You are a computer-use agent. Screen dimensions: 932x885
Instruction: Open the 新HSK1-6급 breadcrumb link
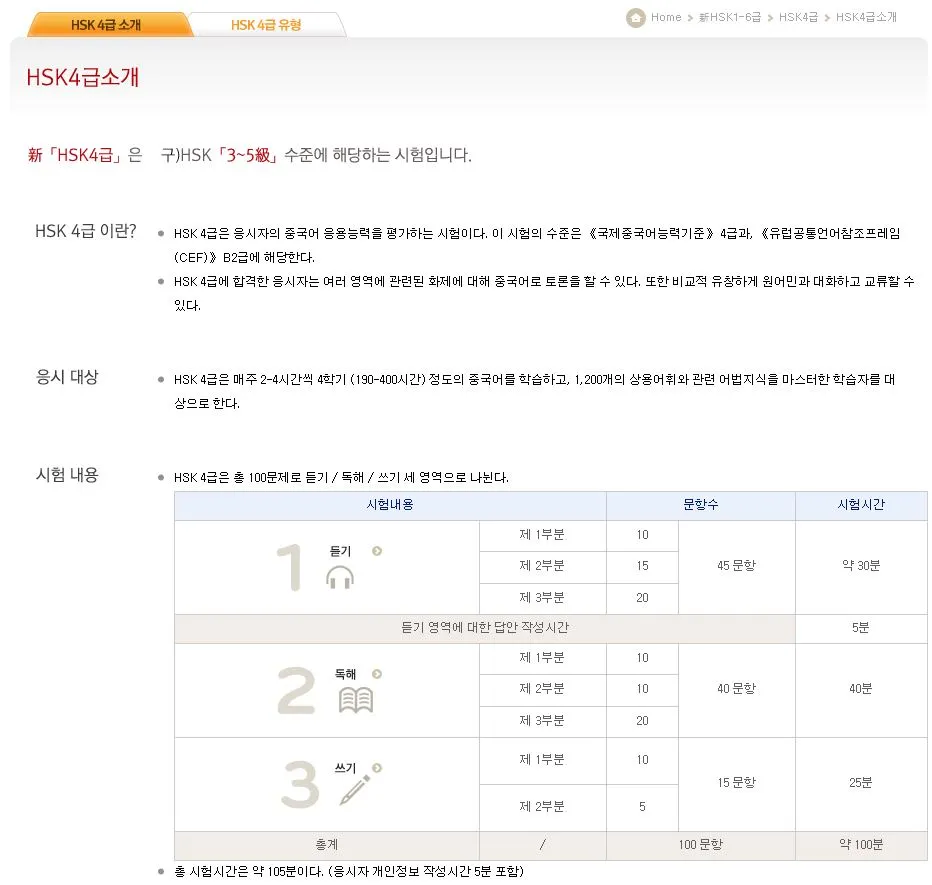[x=729, y=17]
